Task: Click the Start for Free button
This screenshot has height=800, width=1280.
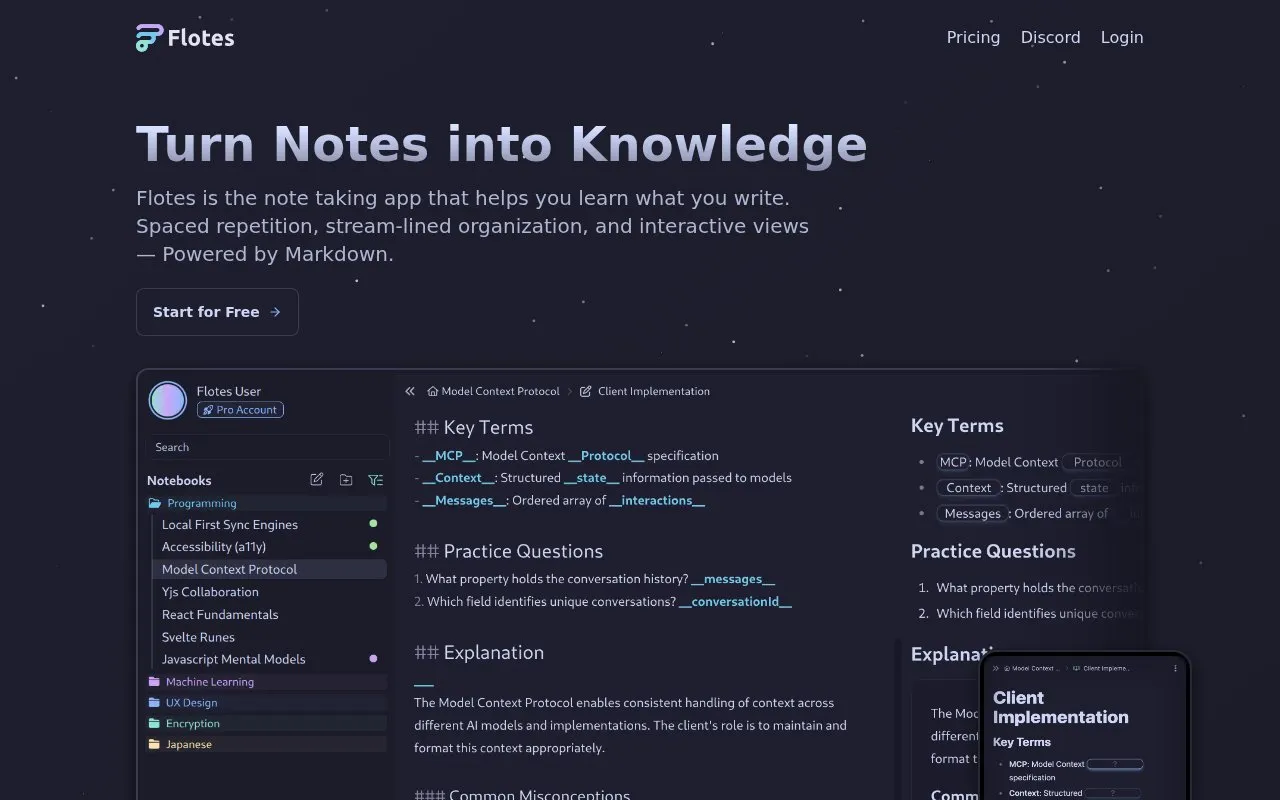Action: [x=217, y=312]
